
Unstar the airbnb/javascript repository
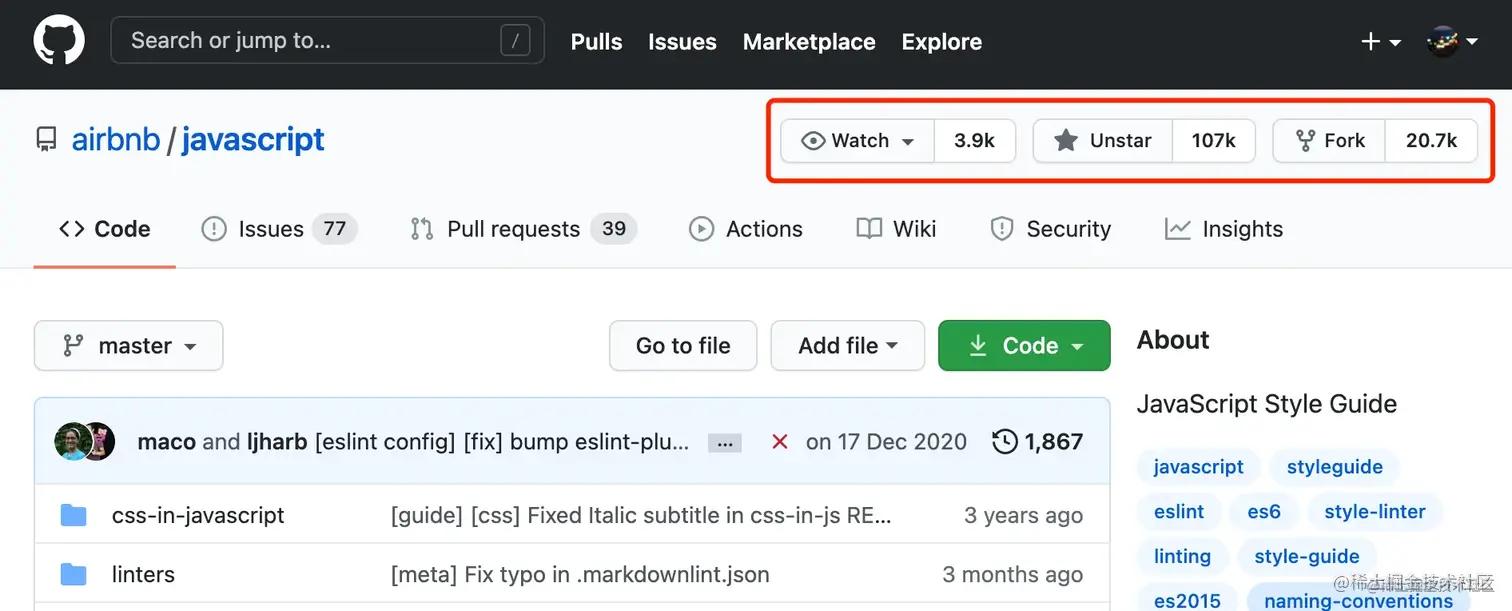click(1102, 141)
